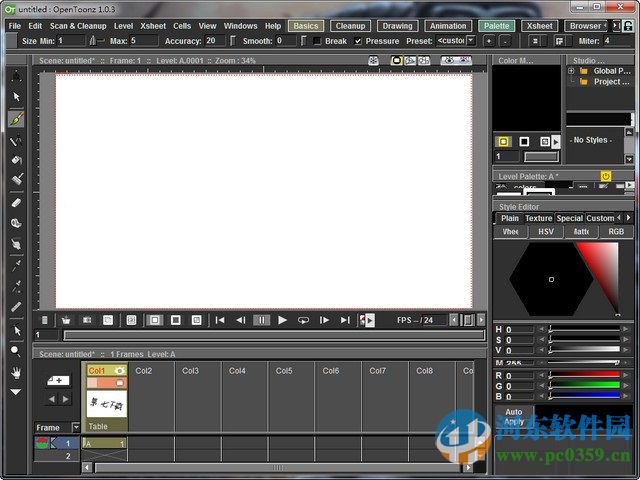The width and height of the screenshot is (640, 480).
Task: Switch to the Browser room
Action: coord(585,26)
